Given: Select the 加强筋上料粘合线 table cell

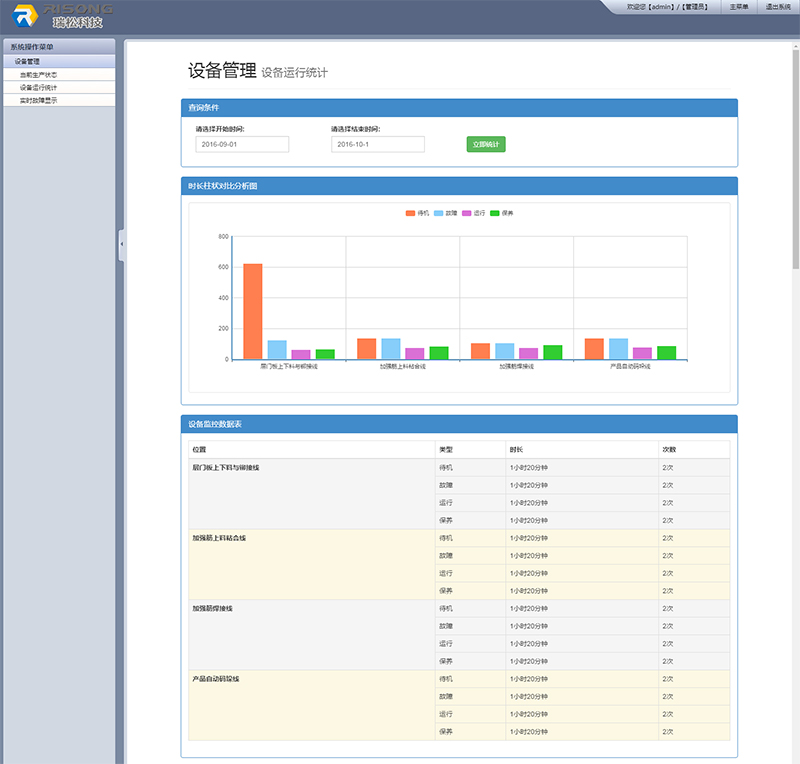Looking at the screenshot, I should coord(312,564).
